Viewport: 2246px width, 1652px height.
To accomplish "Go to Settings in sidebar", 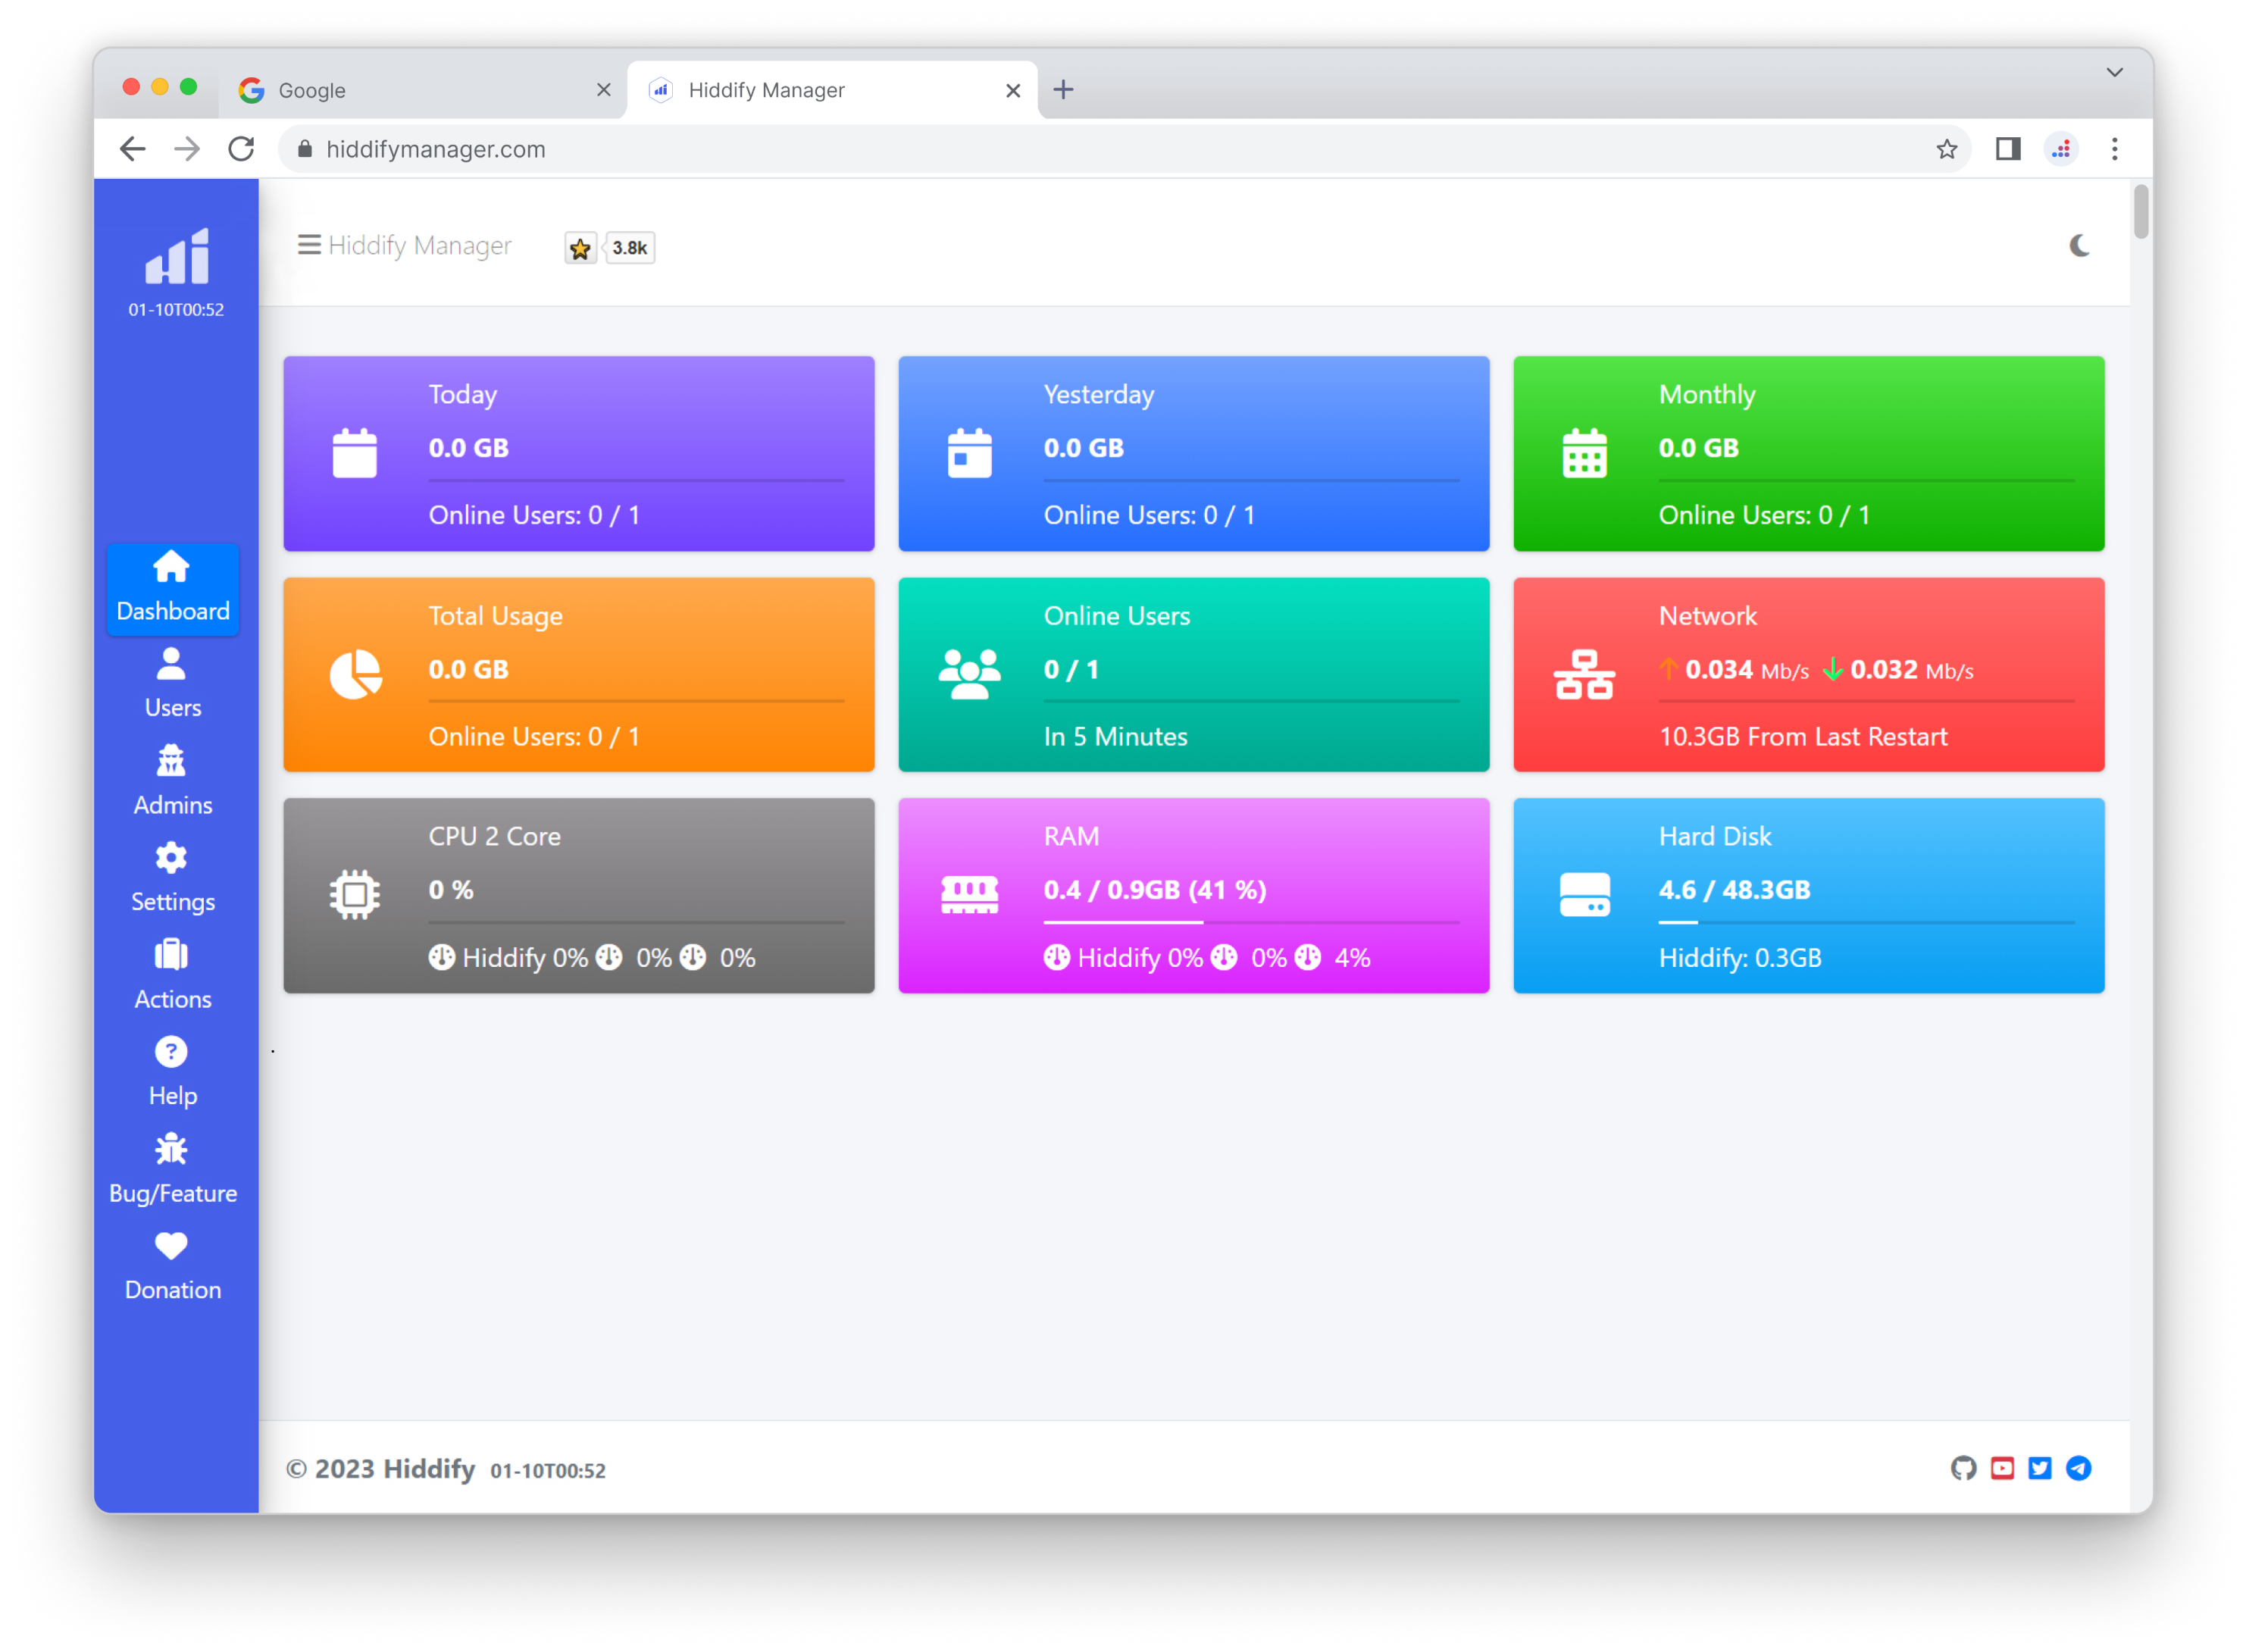I will [172, 878].
